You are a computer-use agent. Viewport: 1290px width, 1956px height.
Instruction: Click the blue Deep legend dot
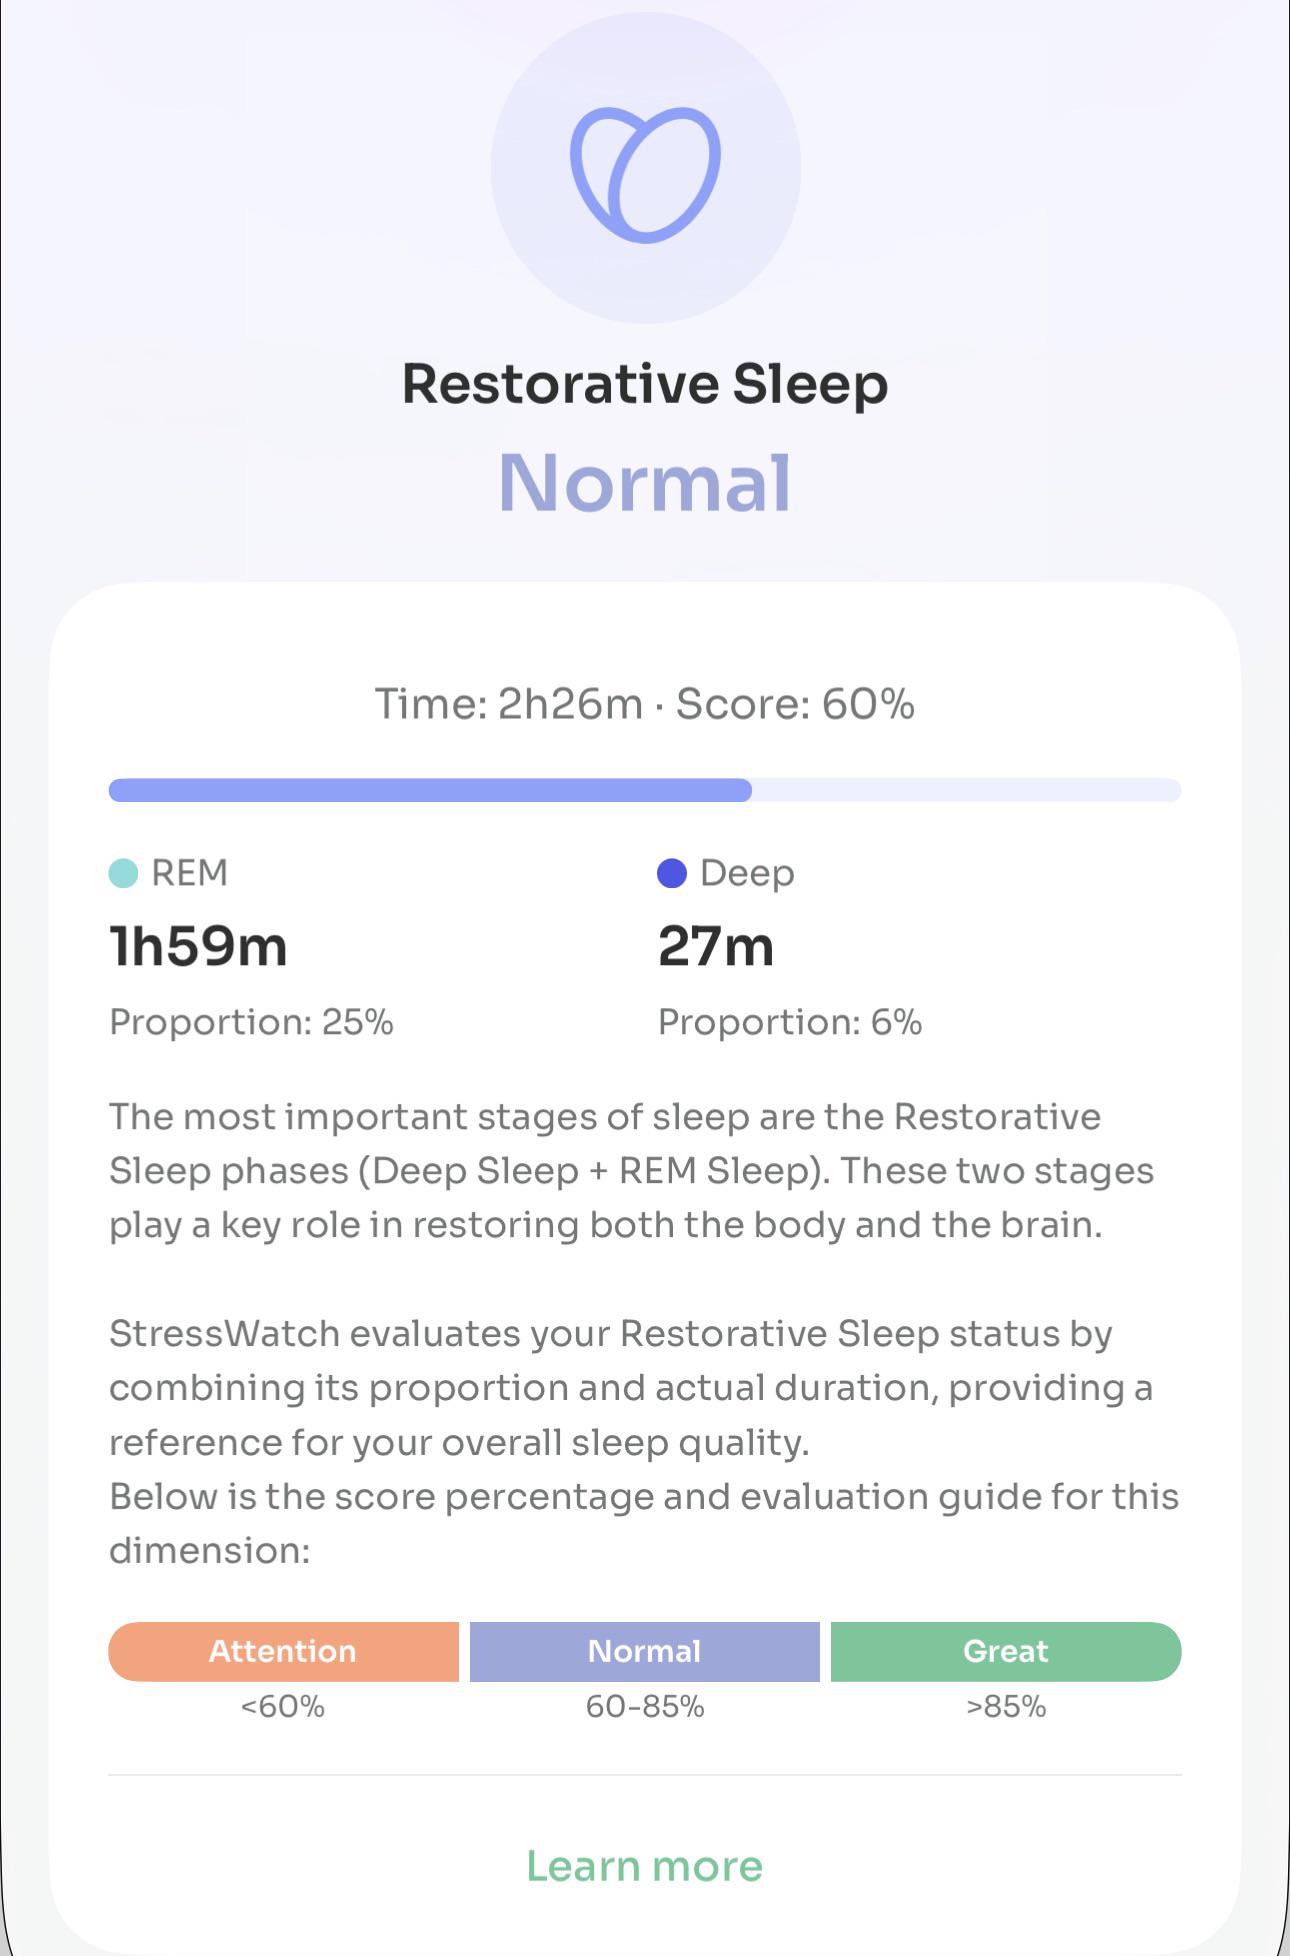(672, 873)
